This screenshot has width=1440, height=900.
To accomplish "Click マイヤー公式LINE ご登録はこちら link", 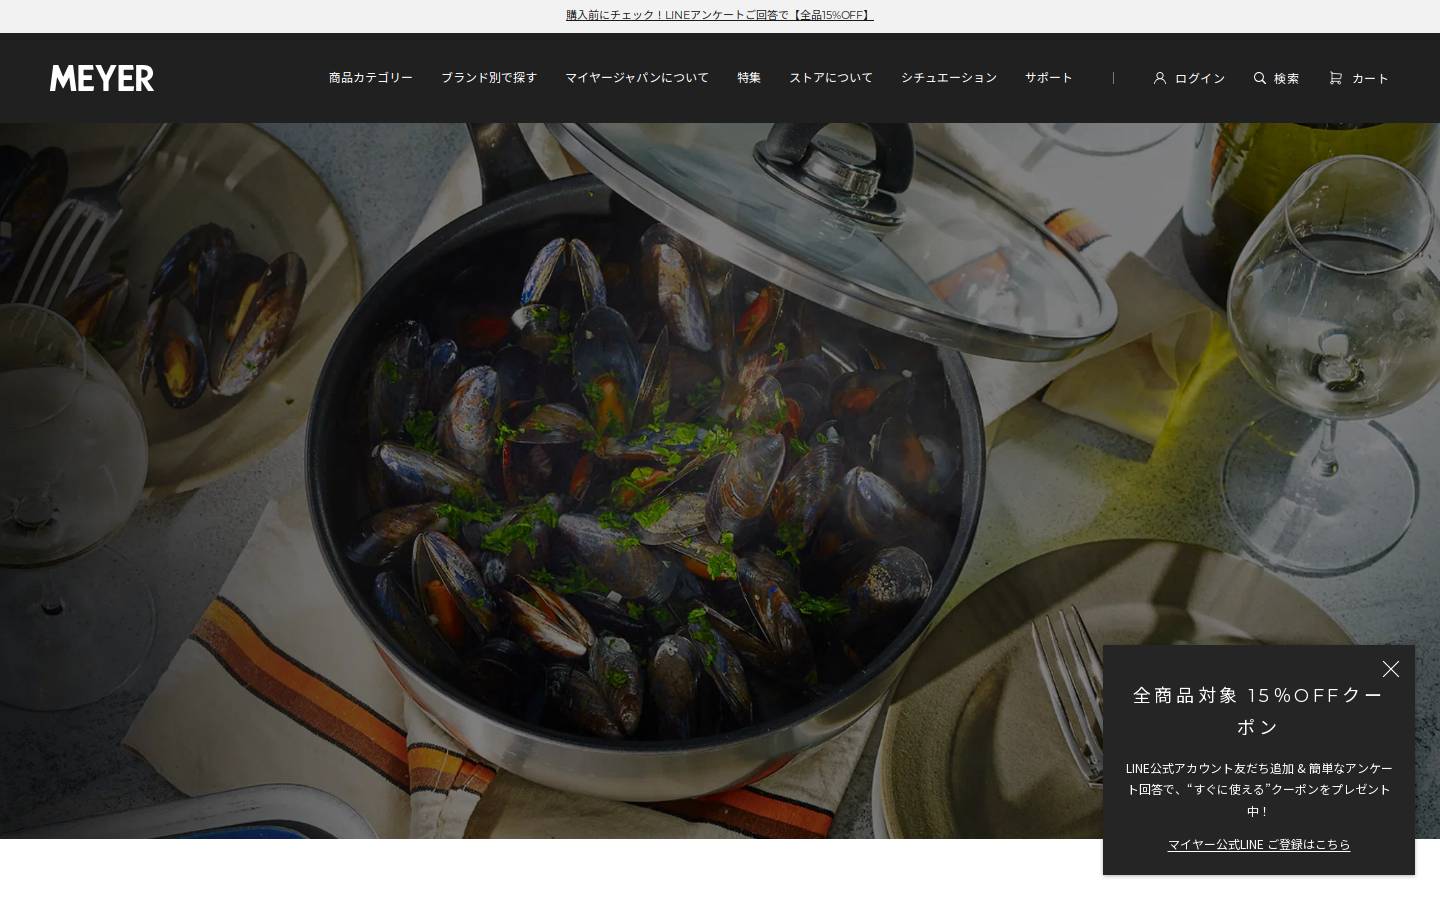I will pos(1259,844).
